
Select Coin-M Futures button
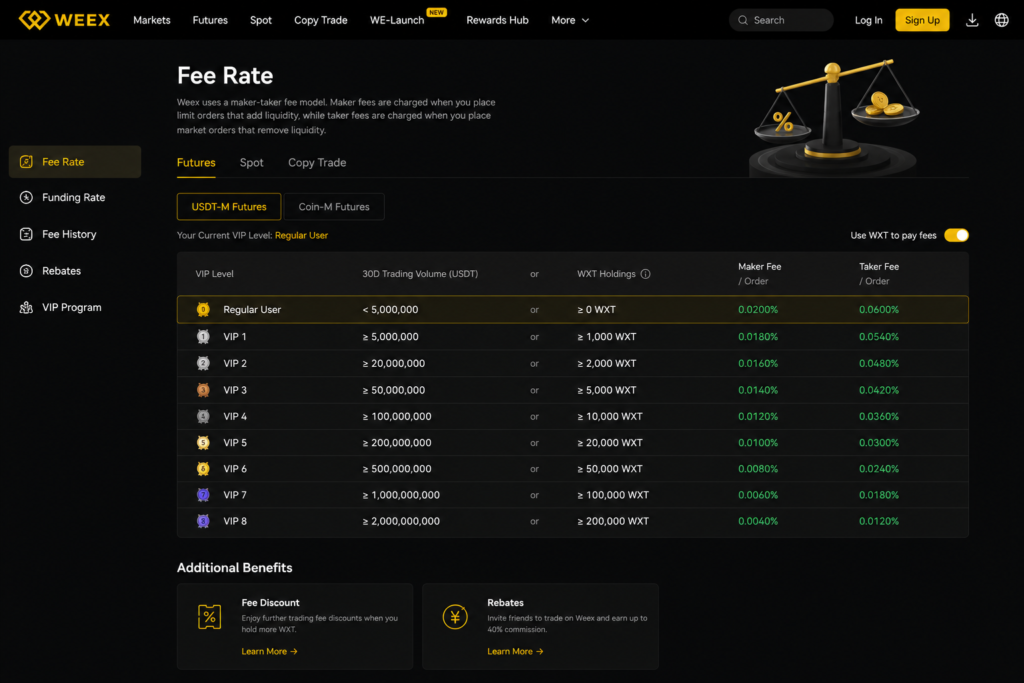coord(334,206)
